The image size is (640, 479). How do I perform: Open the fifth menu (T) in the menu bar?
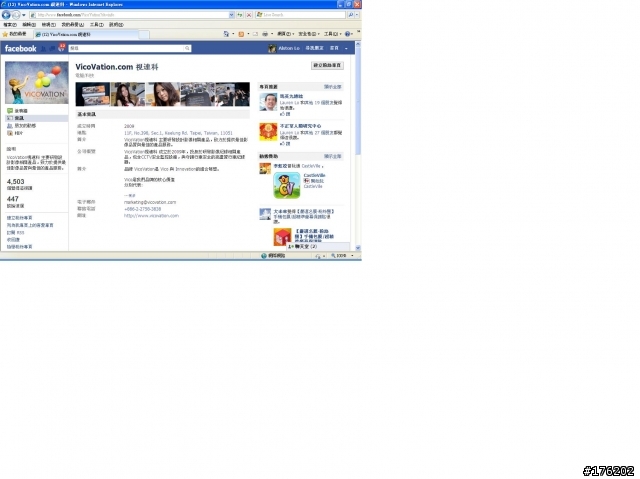coord(97,25)
